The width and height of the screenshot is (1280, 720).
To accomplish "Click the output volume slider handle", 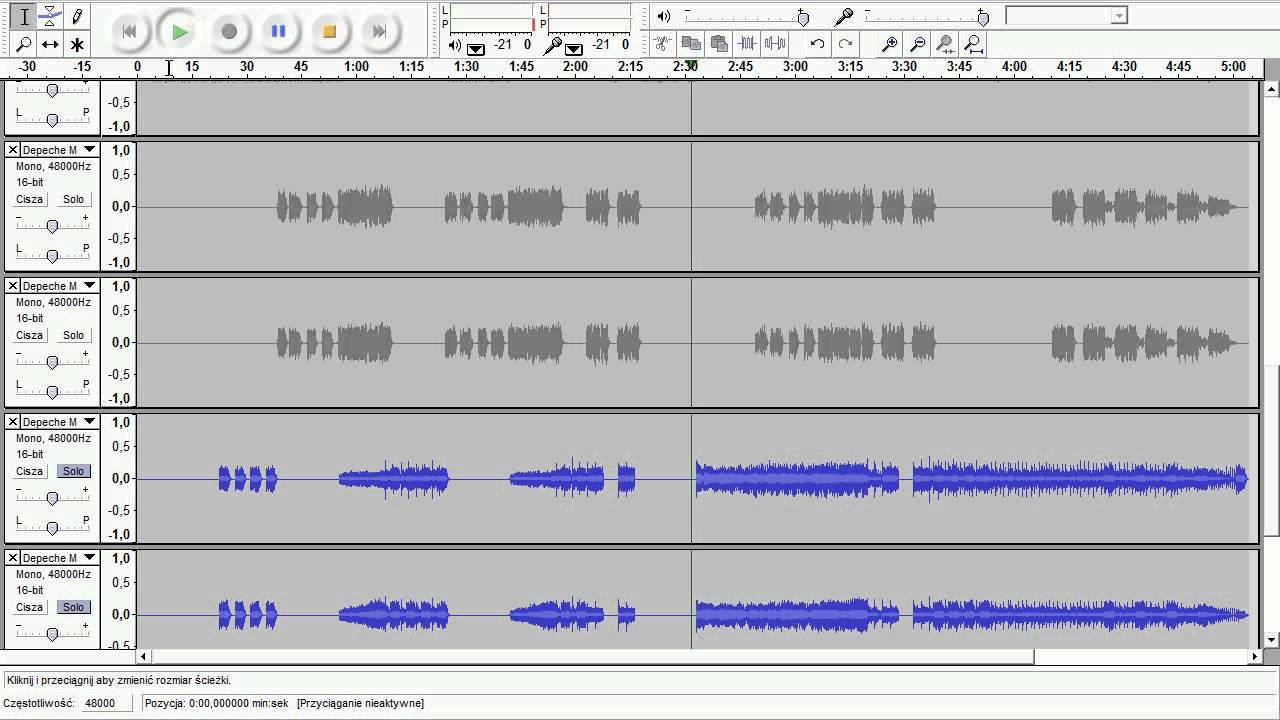I will coord(803,18).
